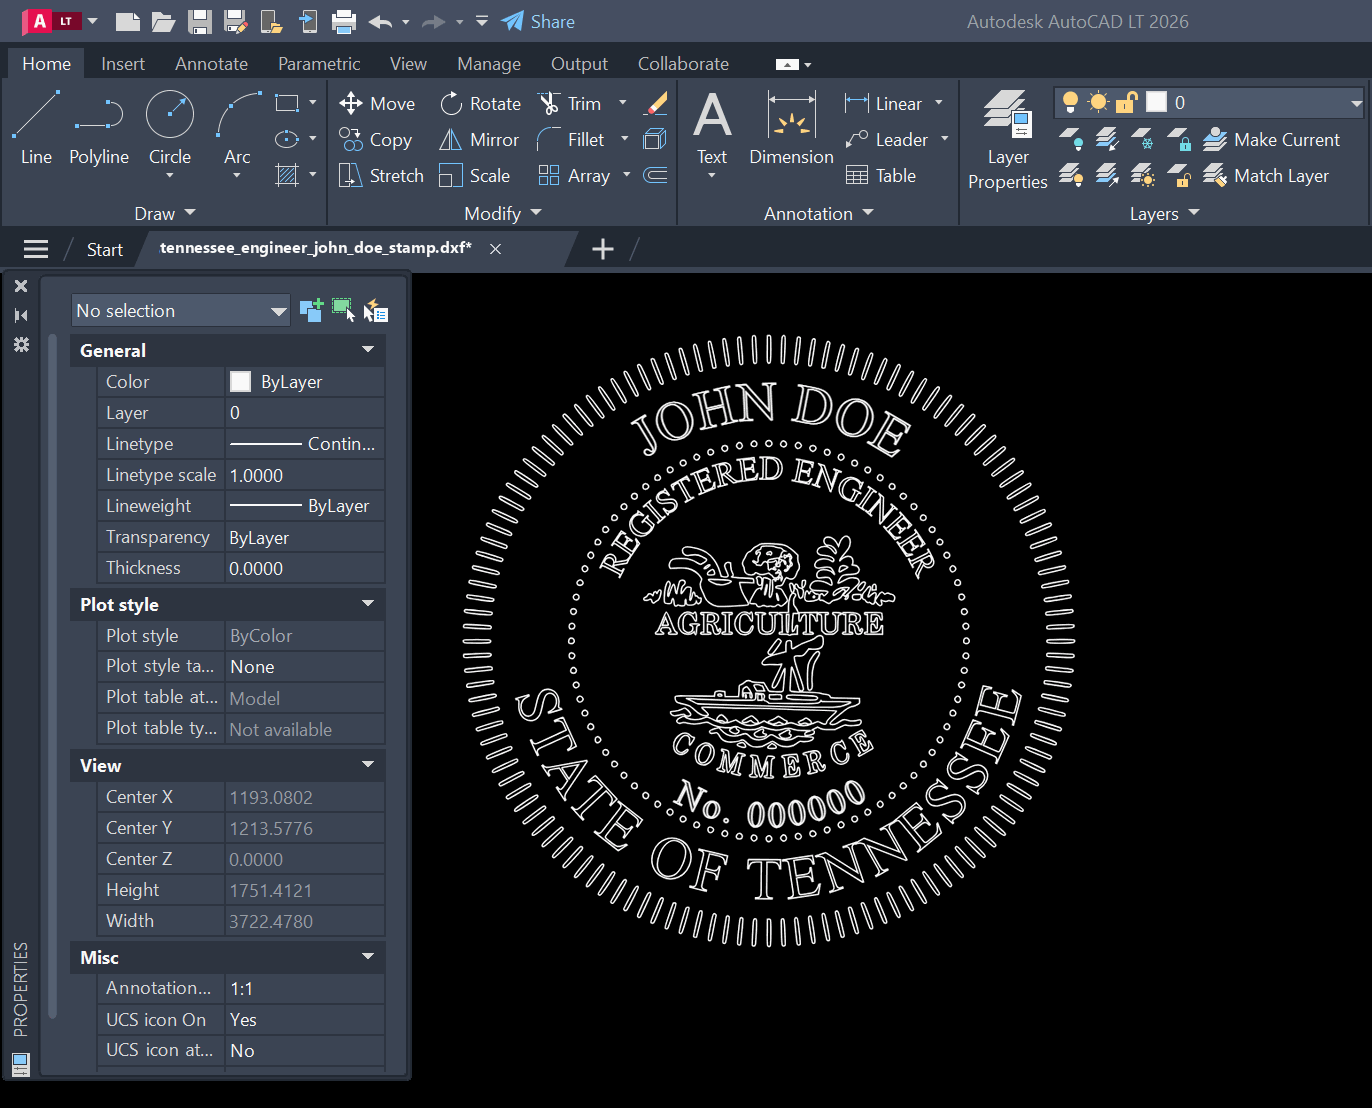1372x1108 pixels.
Task: Select the Line tool
Action: click(36, 127)
